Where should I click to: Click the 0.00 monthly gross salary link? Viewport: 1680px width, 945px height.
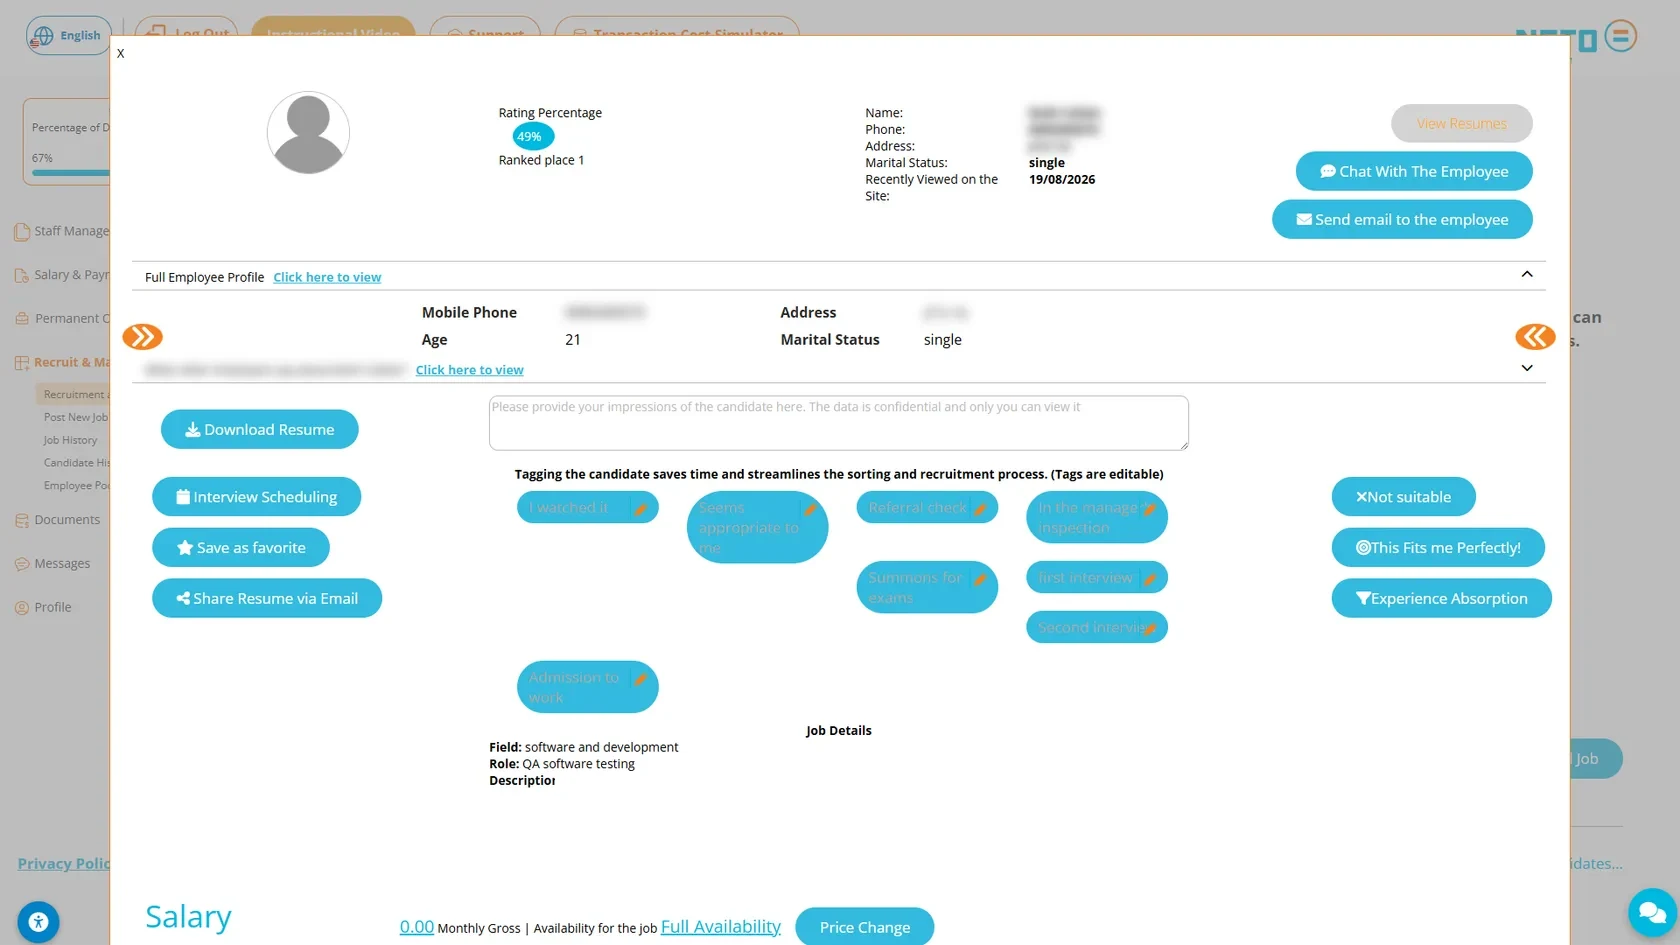[417, 927]
